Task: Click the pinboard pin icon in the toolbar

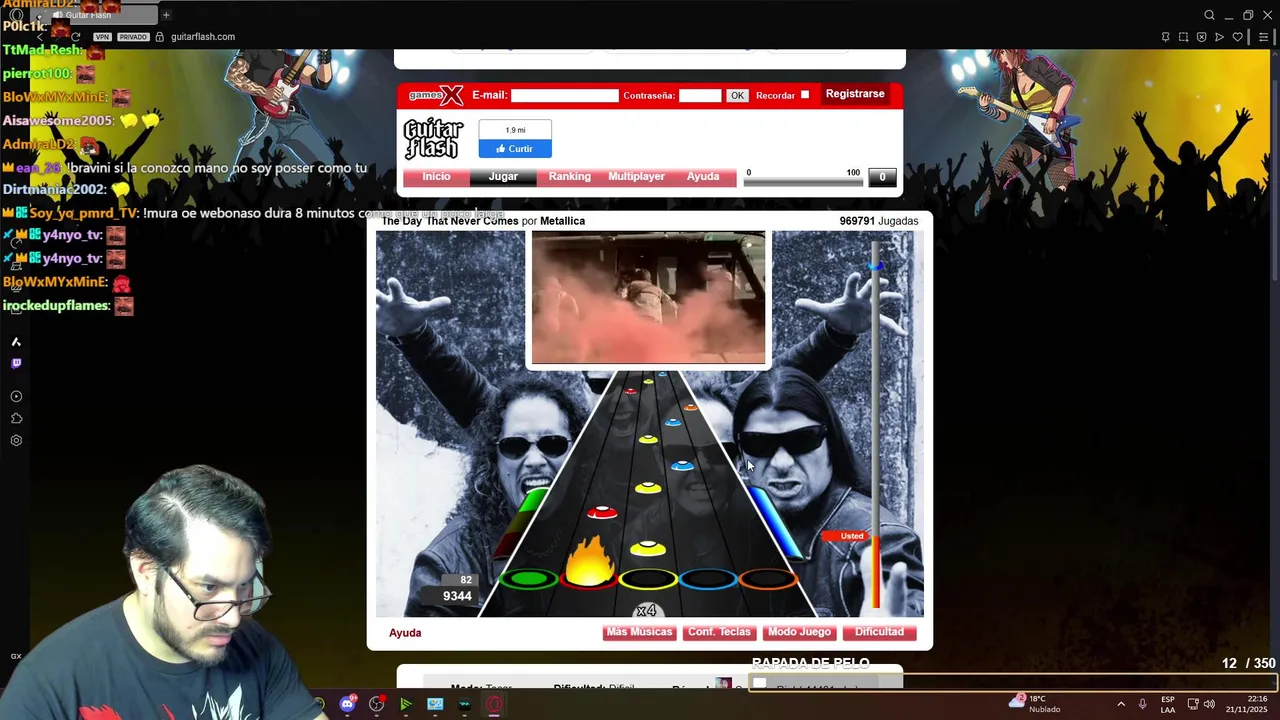Action: pos(1165,37)
